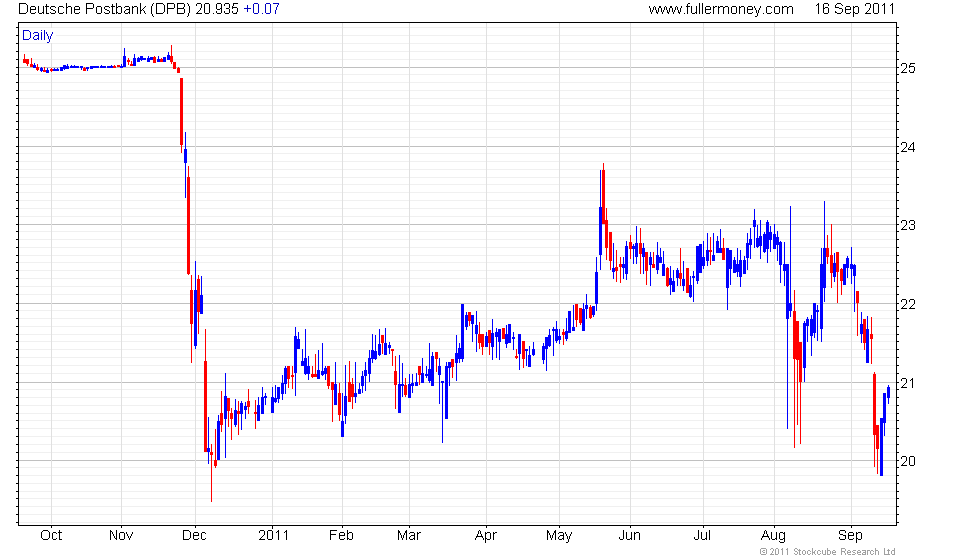
Task: Open the www.fullermoney.com link text
Action: click(x=721, y=9)
